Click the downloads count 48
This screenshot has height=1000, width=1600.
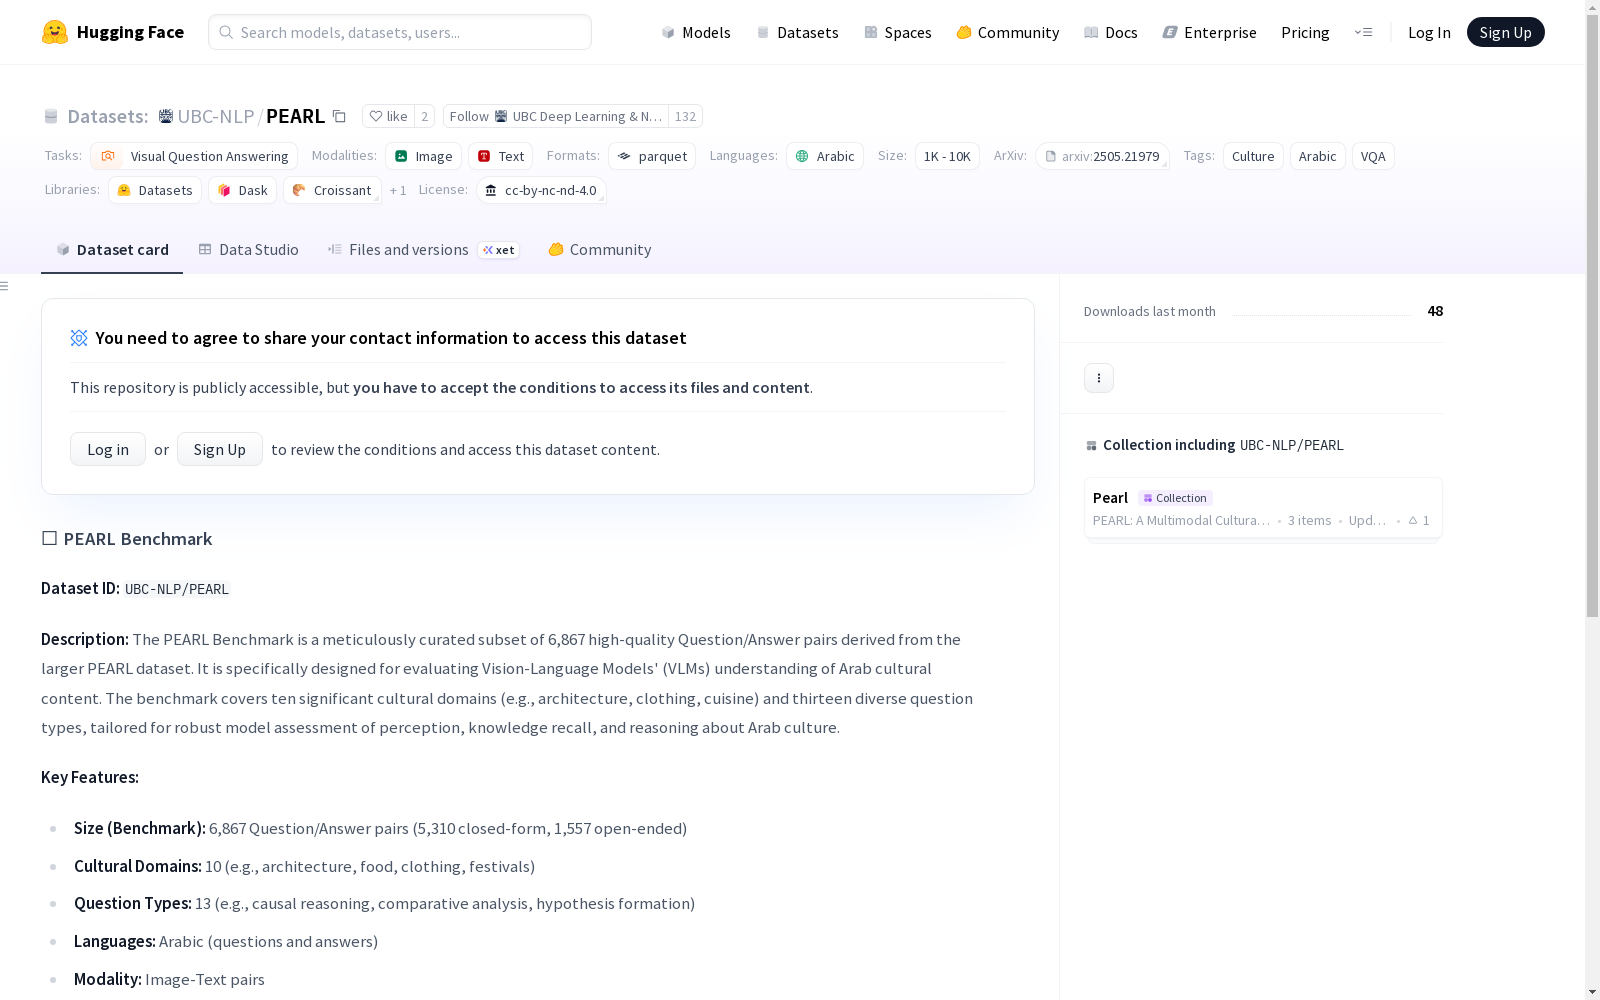coord(1435,311)
